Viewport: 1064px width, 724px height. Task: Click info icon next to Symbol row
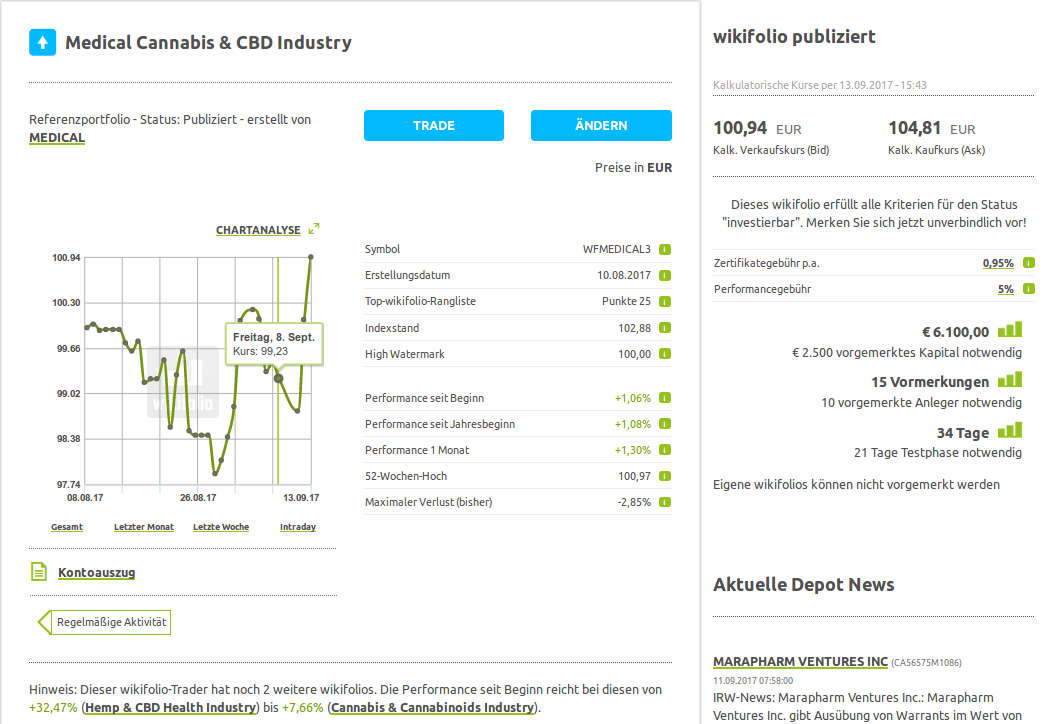pyautogui.click(x=665, y=250)
